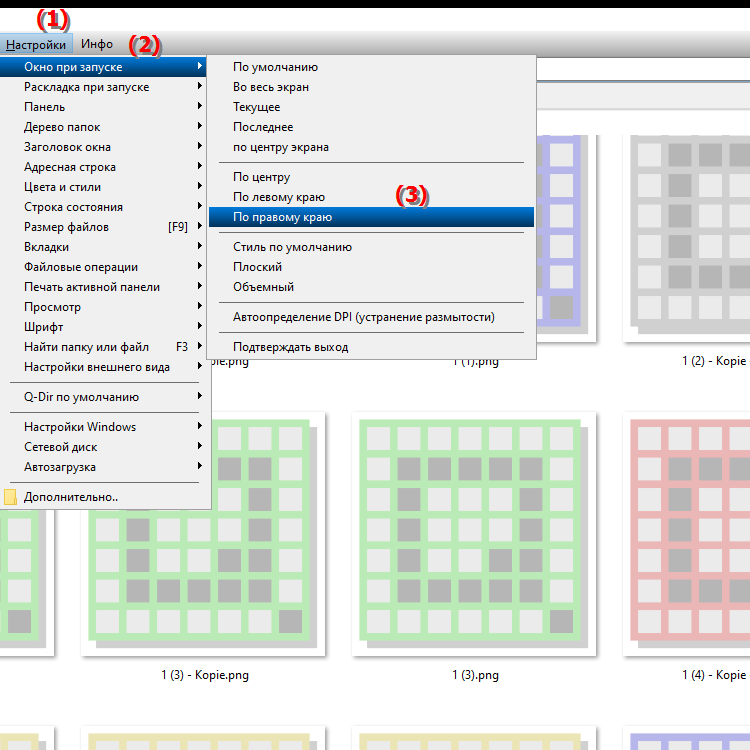Select the Плоский style option
This screenshot has width=750, height=750.
coord(371,267)
